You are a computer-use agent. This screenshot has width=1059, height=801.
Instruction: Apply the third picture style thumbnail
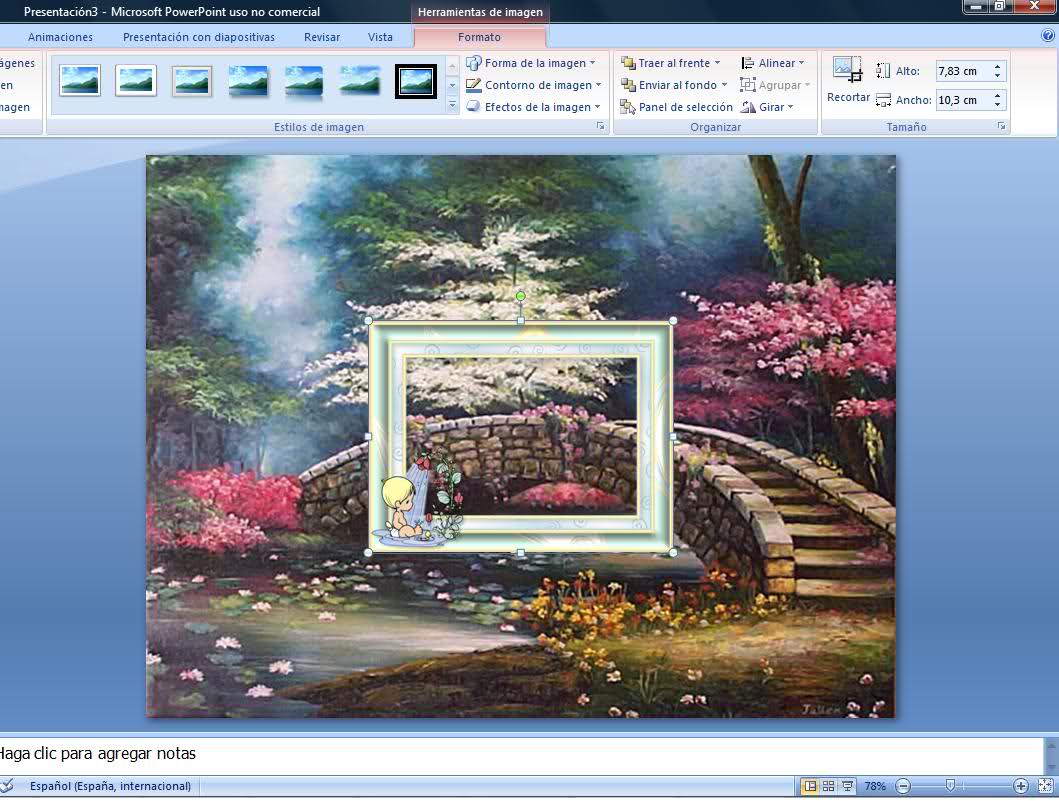point(192,81)
